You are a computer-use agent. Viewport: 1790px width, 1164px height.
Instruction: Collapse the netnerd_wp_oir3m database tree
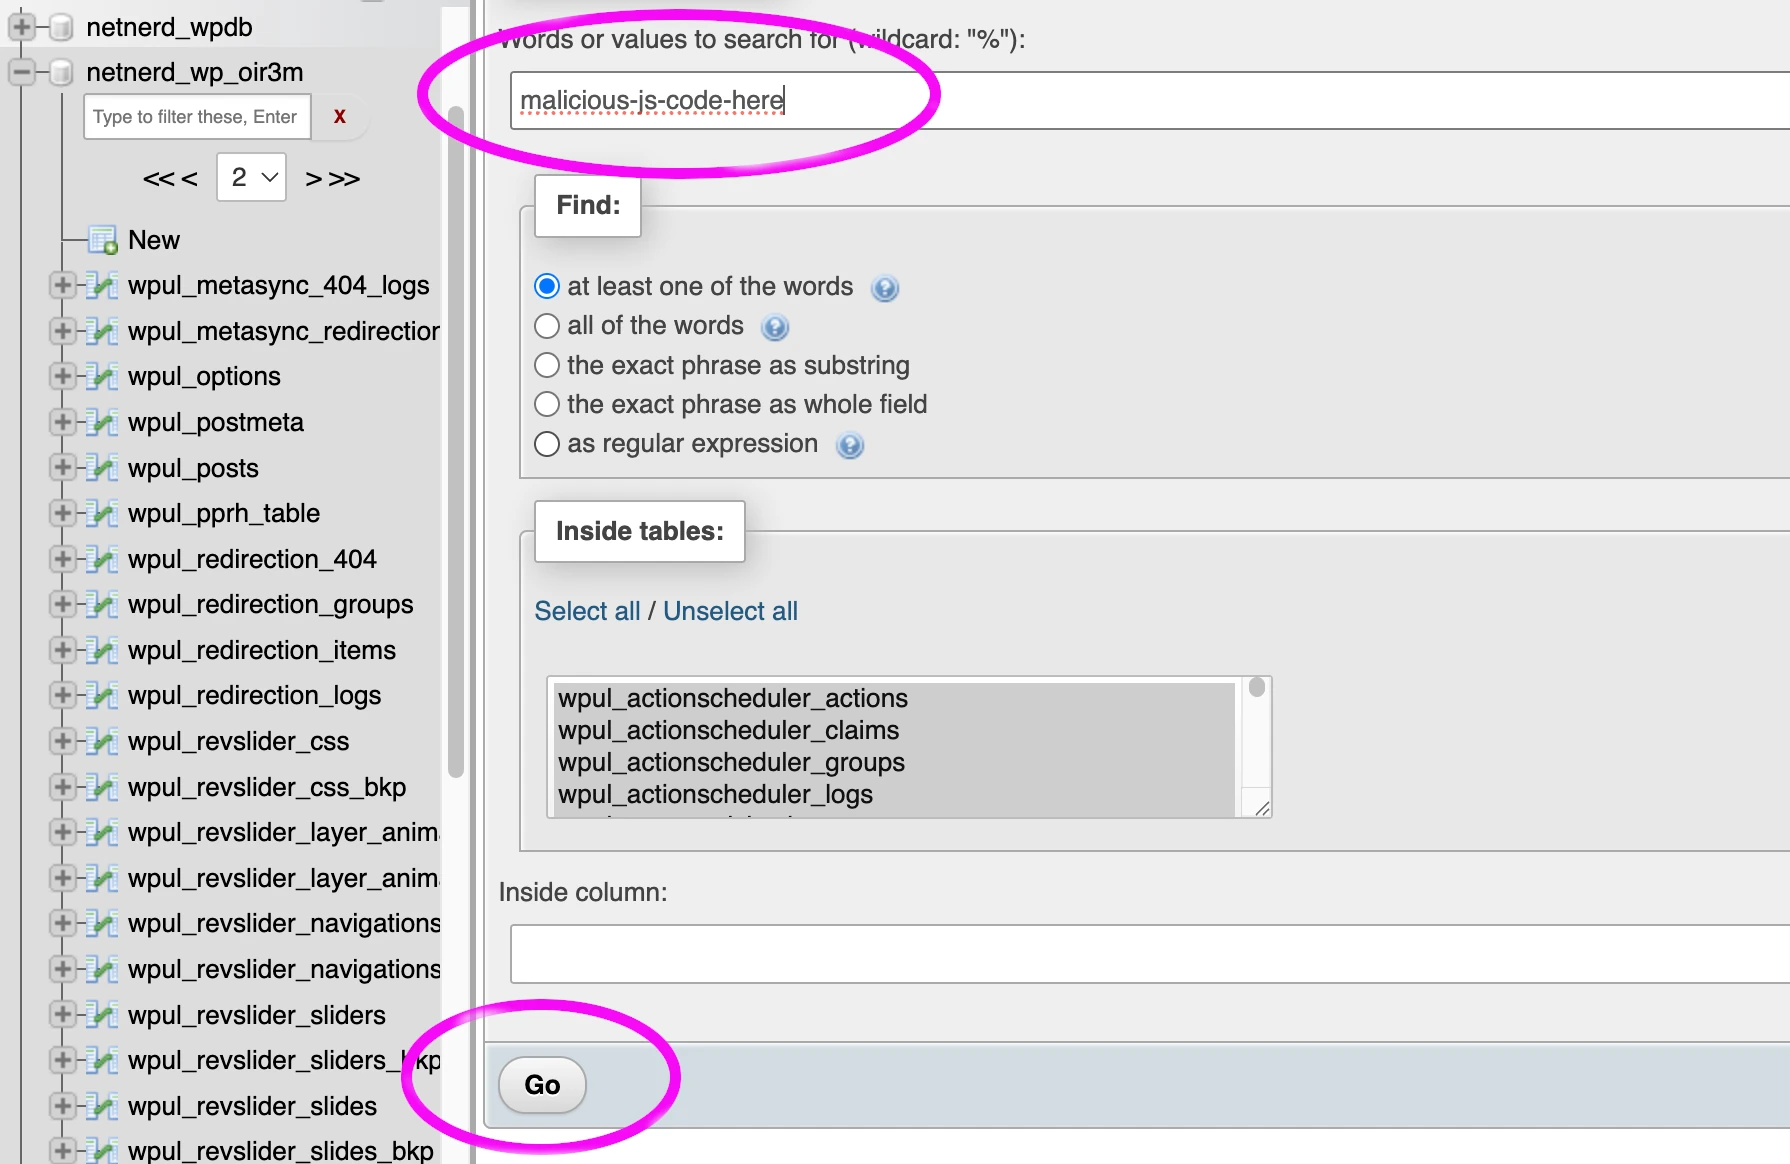pyautogui.click(x=20, y=72)
